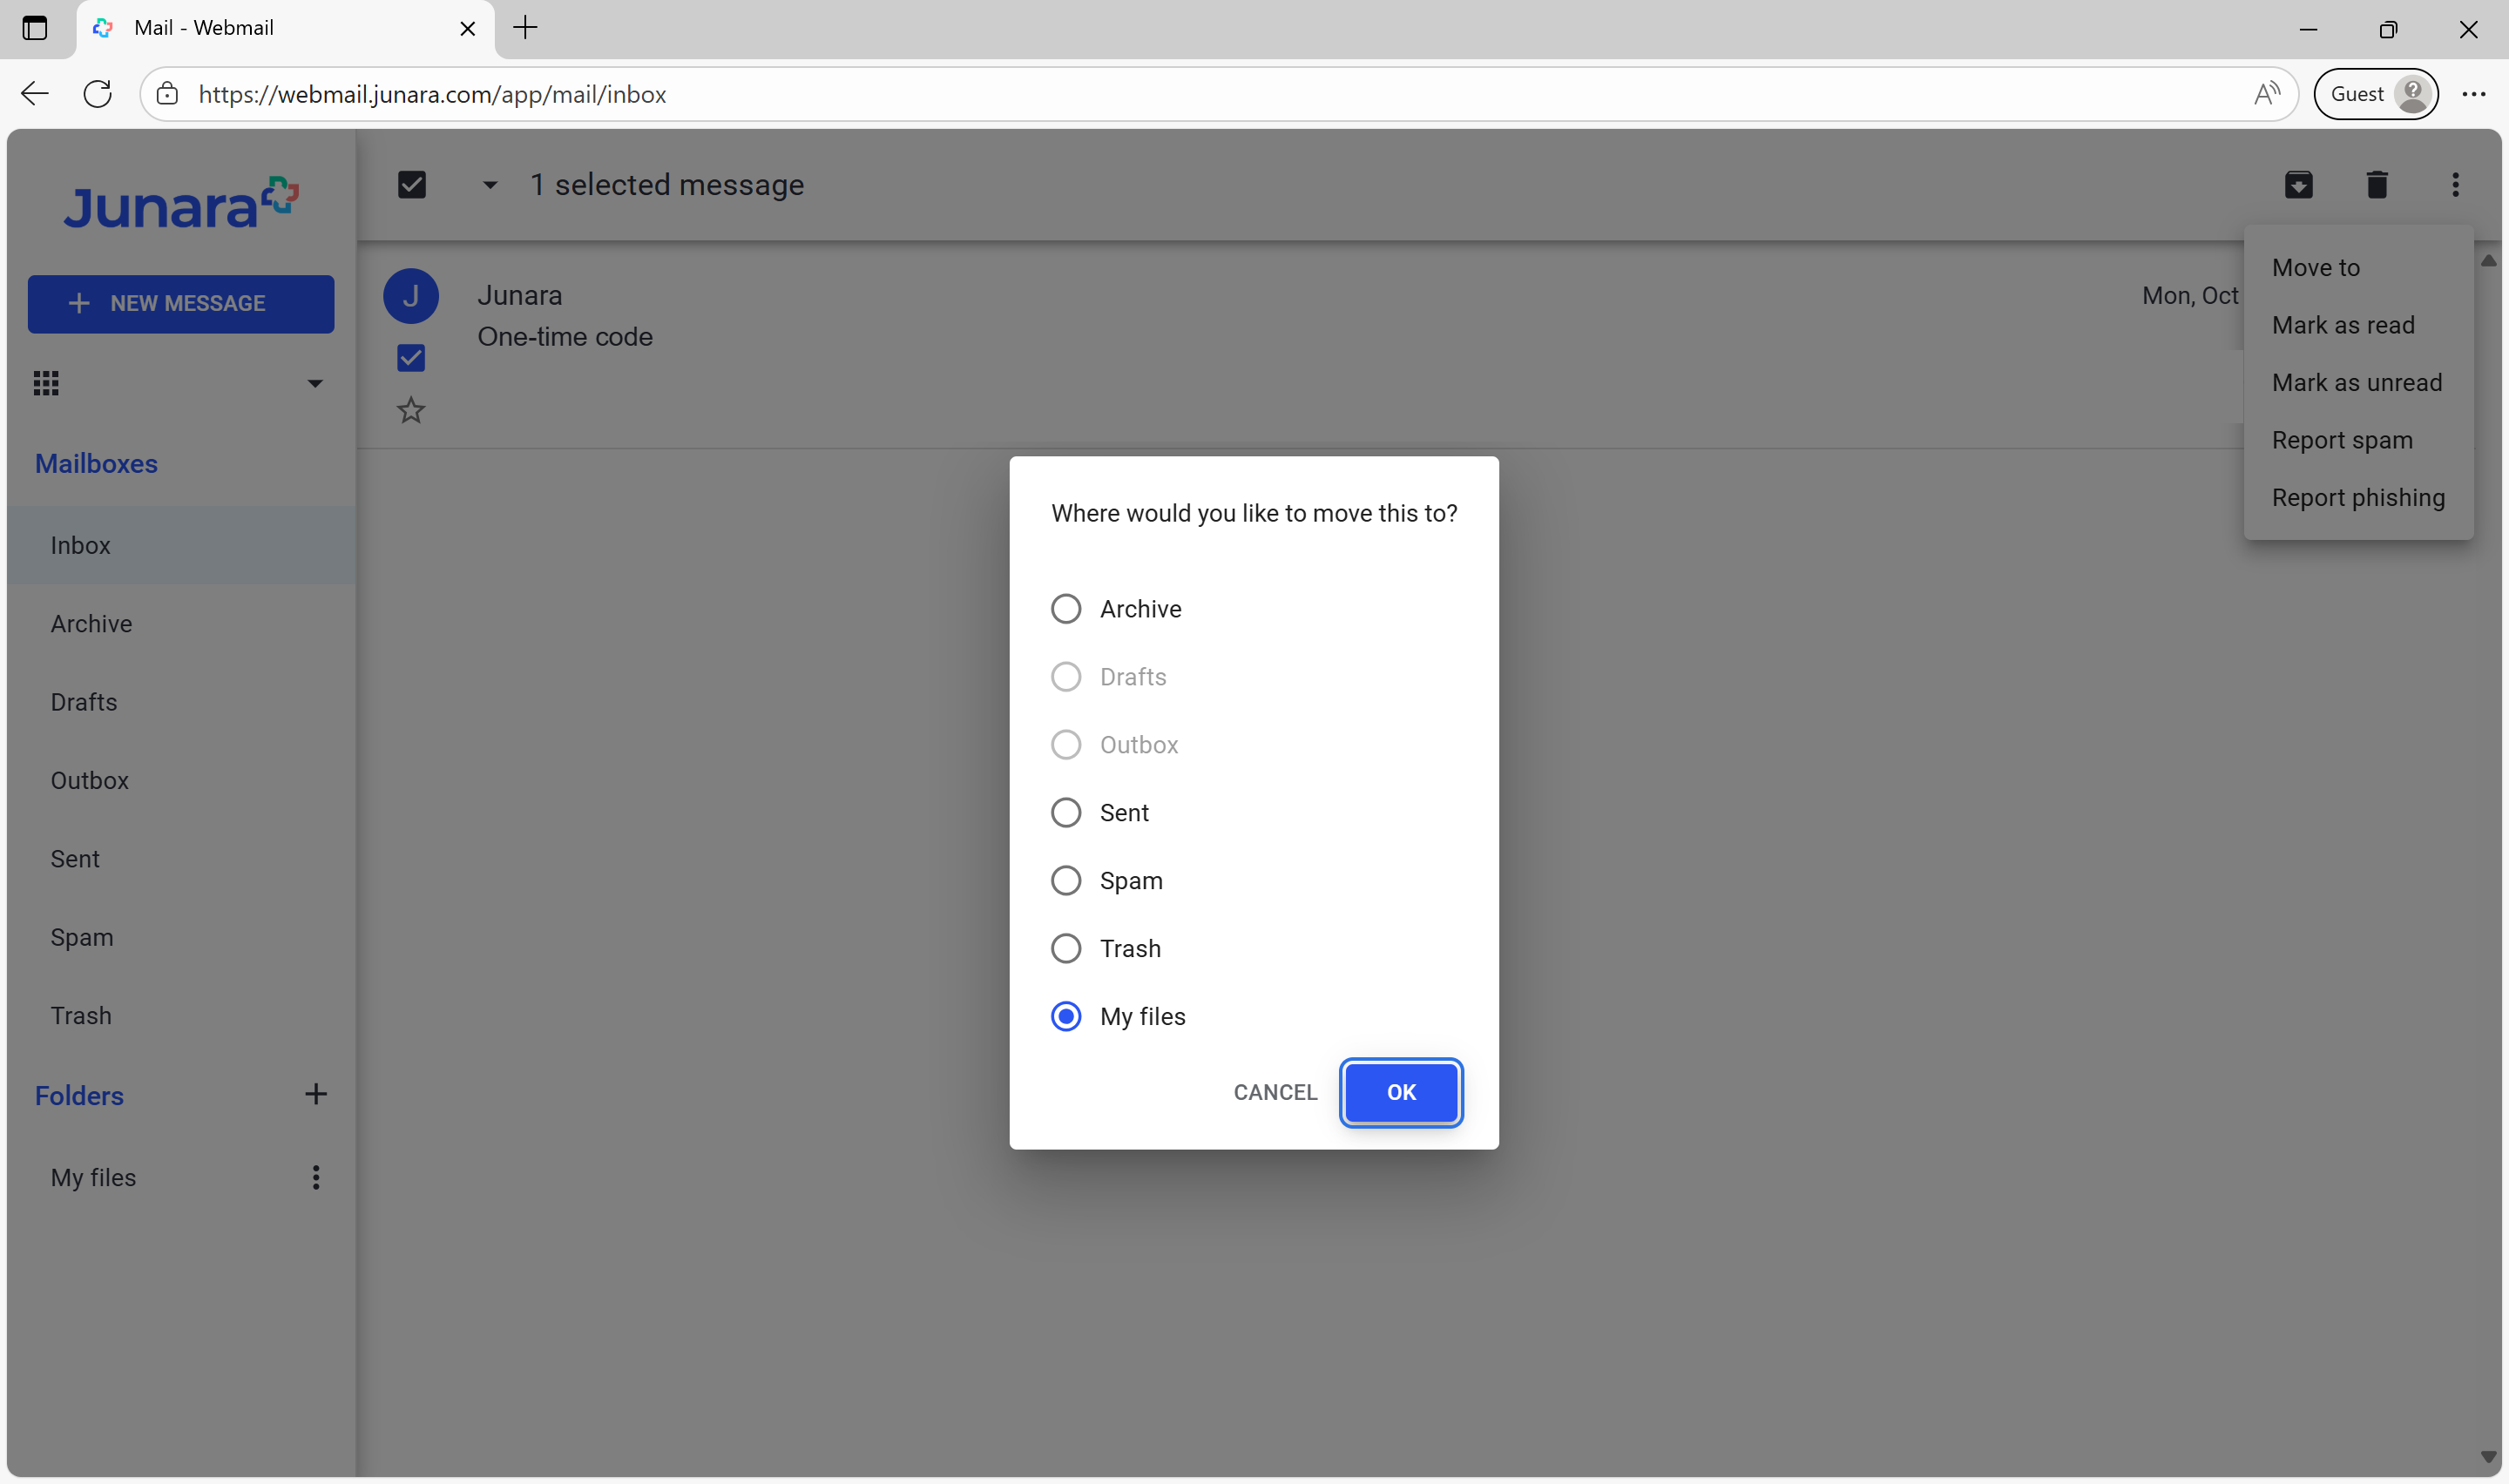The width and height of the screenshot is (2509, 1484).
Task: Click the '1 selected message' text
Action: (667, 185)
